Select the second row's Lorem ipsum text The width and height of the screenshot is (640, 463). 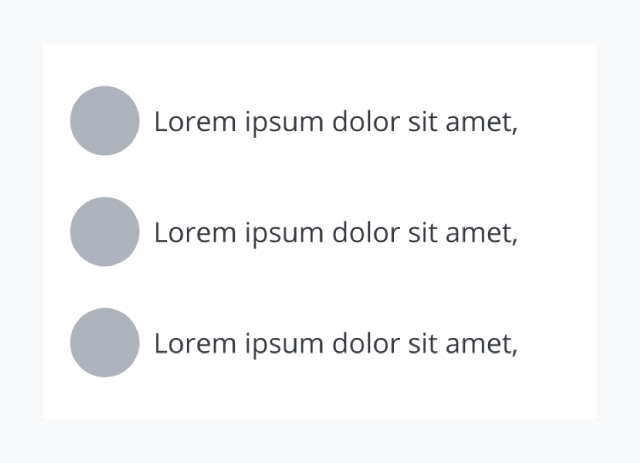pyautogui.click(x=335, y=233)
